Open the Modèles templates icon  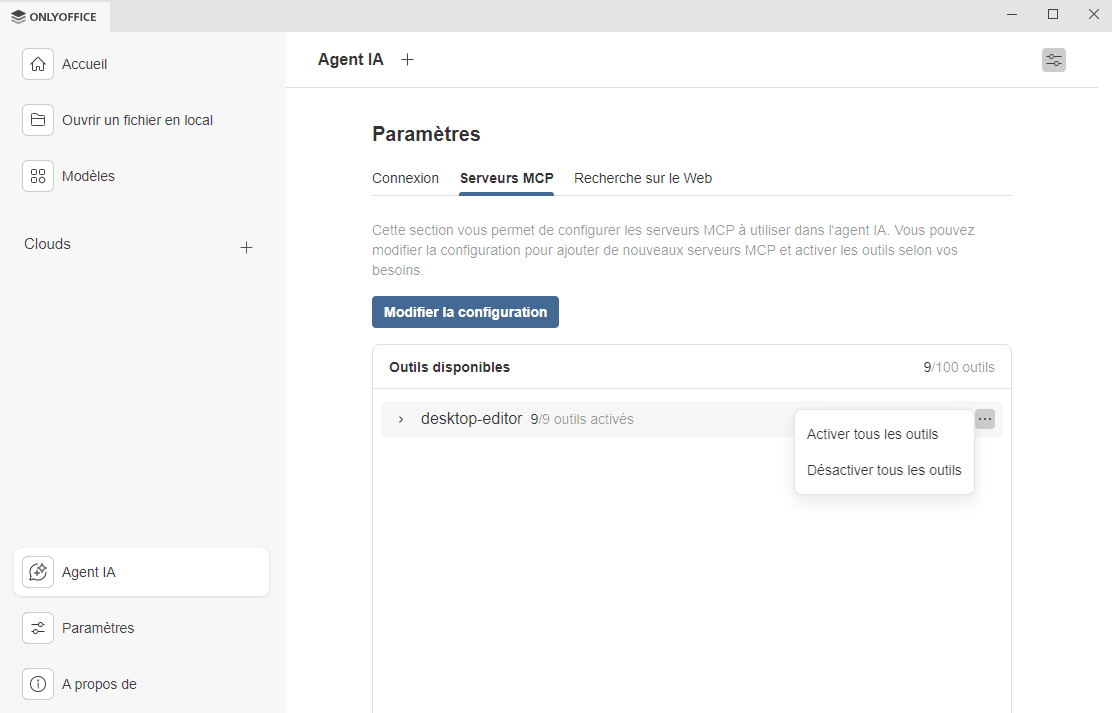38,176
